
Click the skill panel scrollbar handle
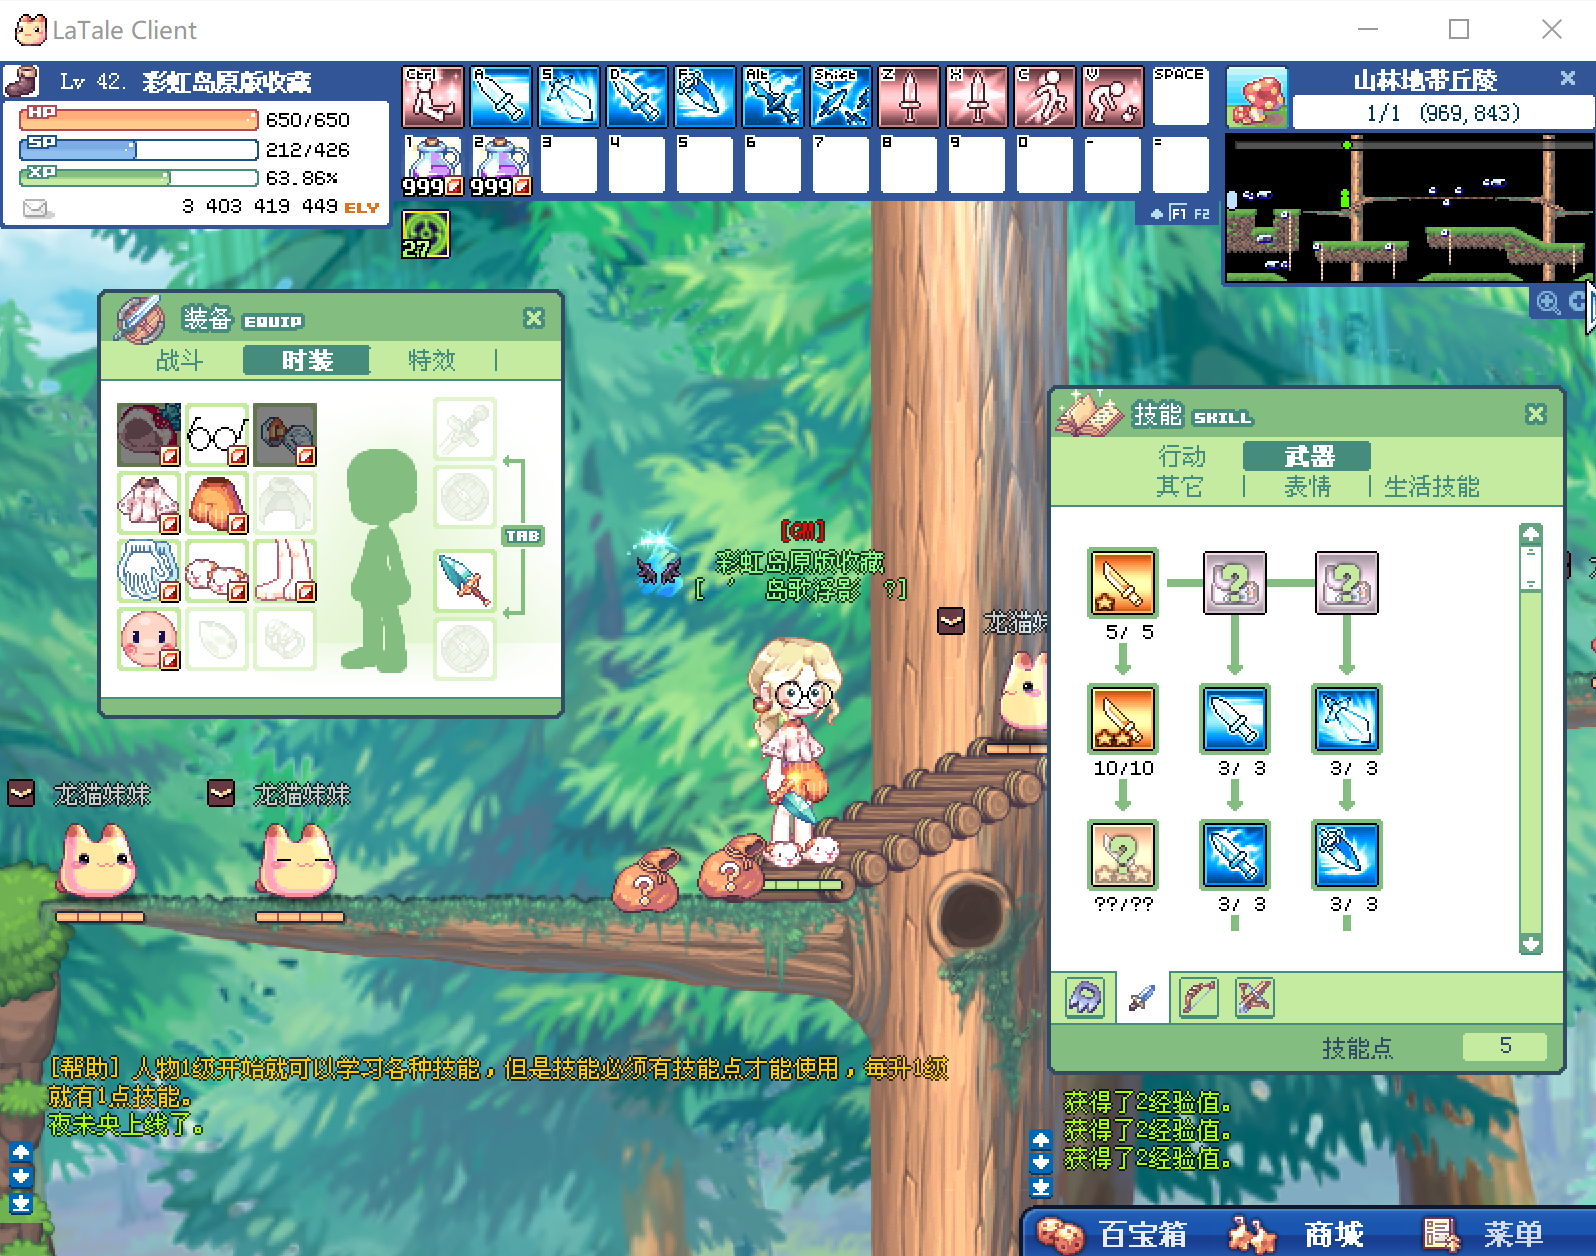click(x=1530, y=568)
